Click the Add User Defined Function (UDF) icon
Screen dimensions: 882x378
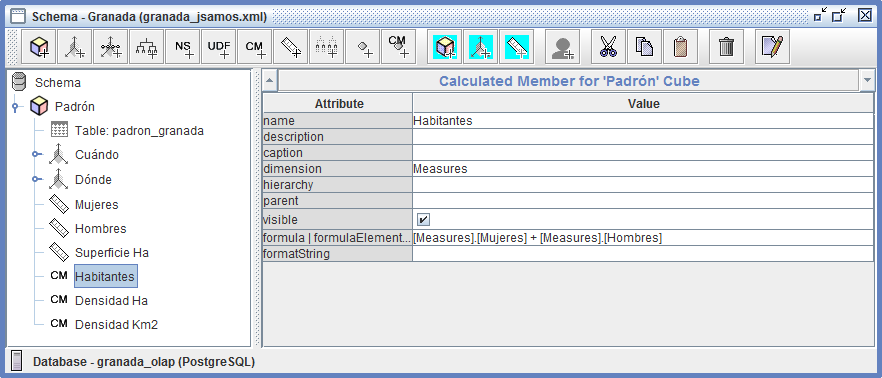click(x=219, y=46)
